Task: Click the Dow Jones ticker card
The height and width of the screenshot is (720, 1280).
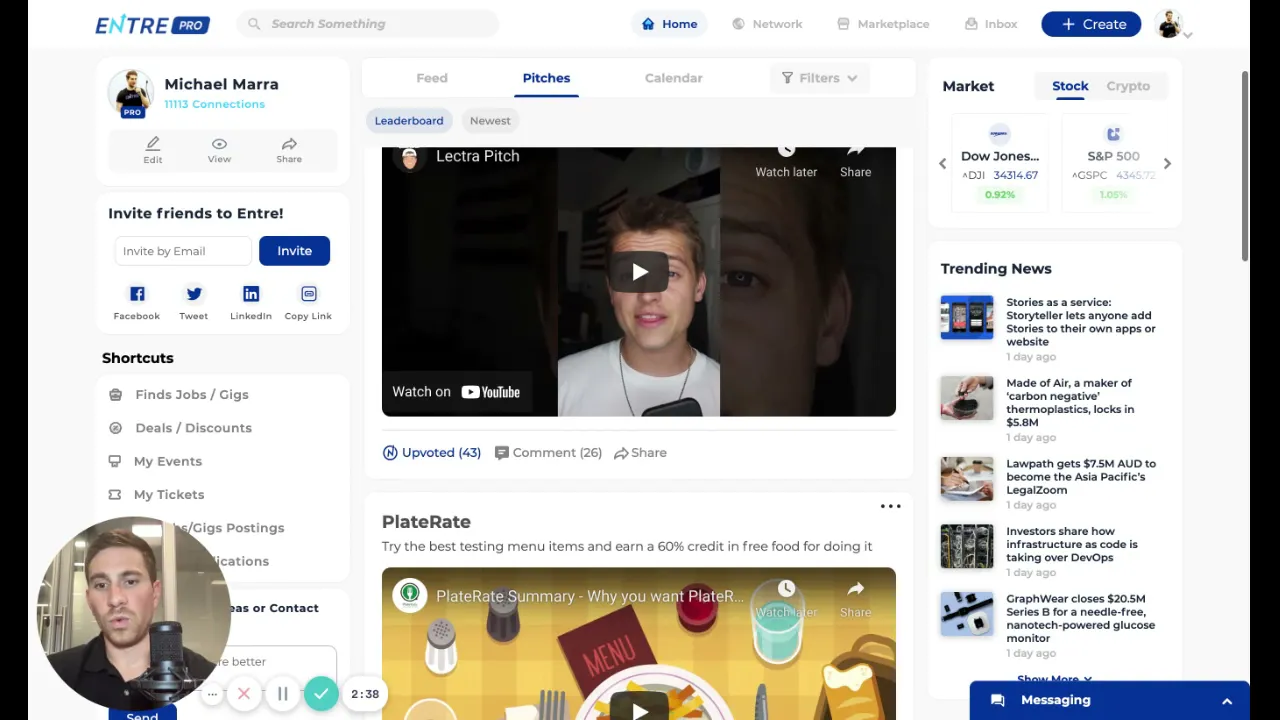Action: click(1000, 163)
